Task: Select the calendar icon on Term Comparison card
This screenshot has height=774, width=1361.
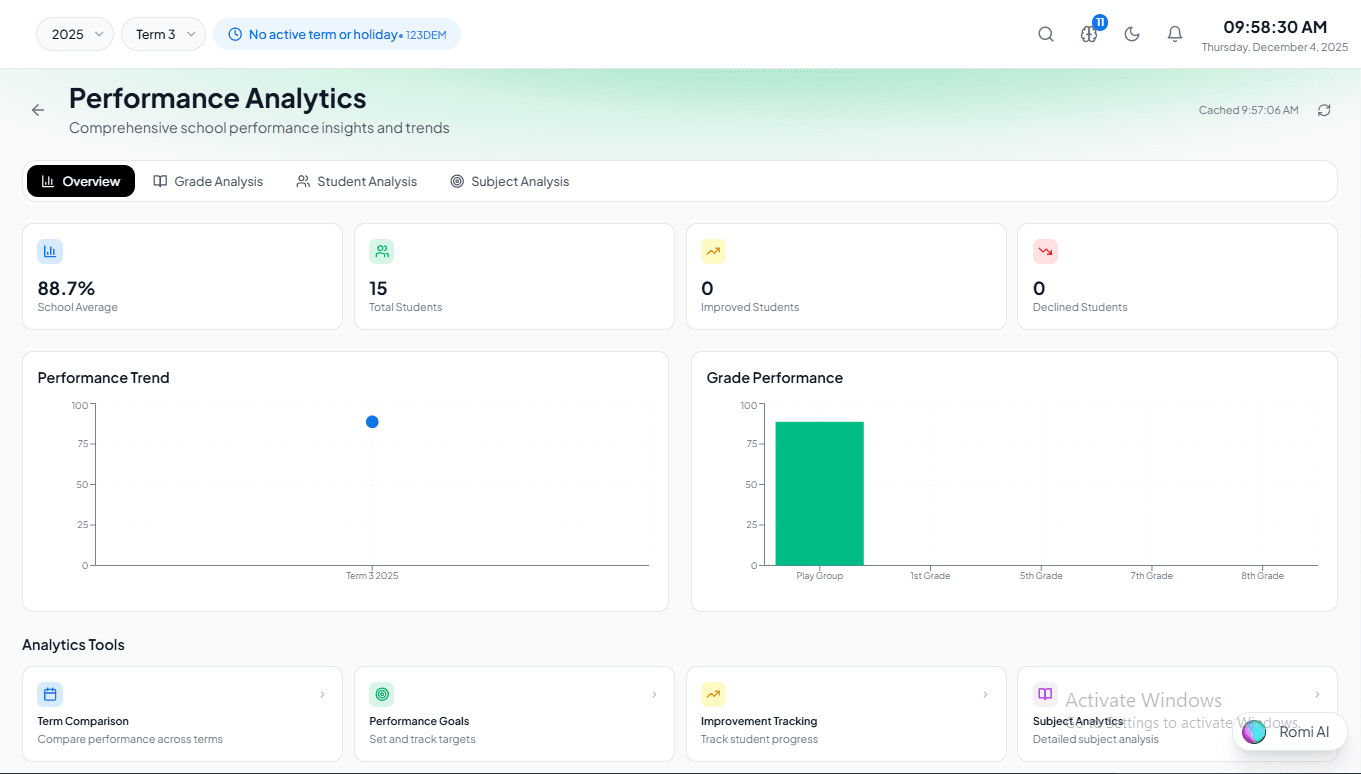Action: pyautogui.click(x=50, y=694)
